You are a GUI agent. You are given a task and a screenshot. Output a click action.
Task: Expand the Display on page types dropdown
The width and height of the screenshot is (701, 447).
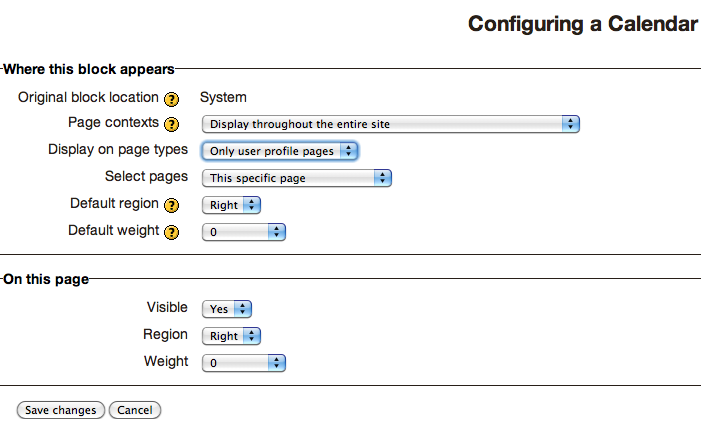tap(280, 151)
